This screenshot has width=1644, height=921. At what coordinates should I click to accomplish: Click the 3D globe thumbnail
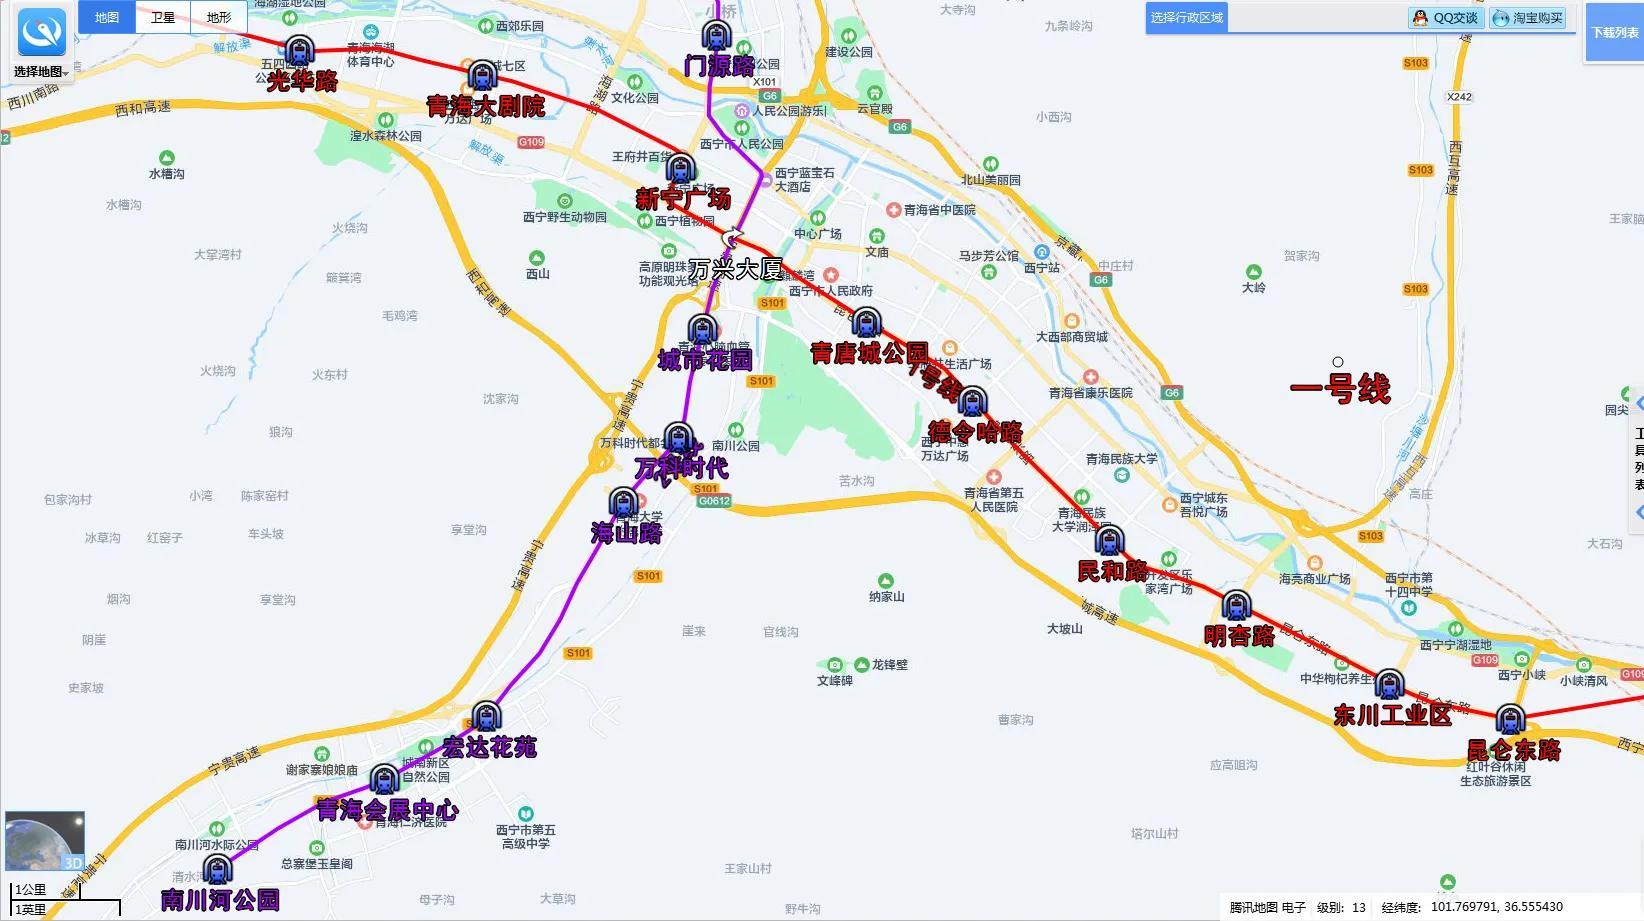[x=45, y=841]
